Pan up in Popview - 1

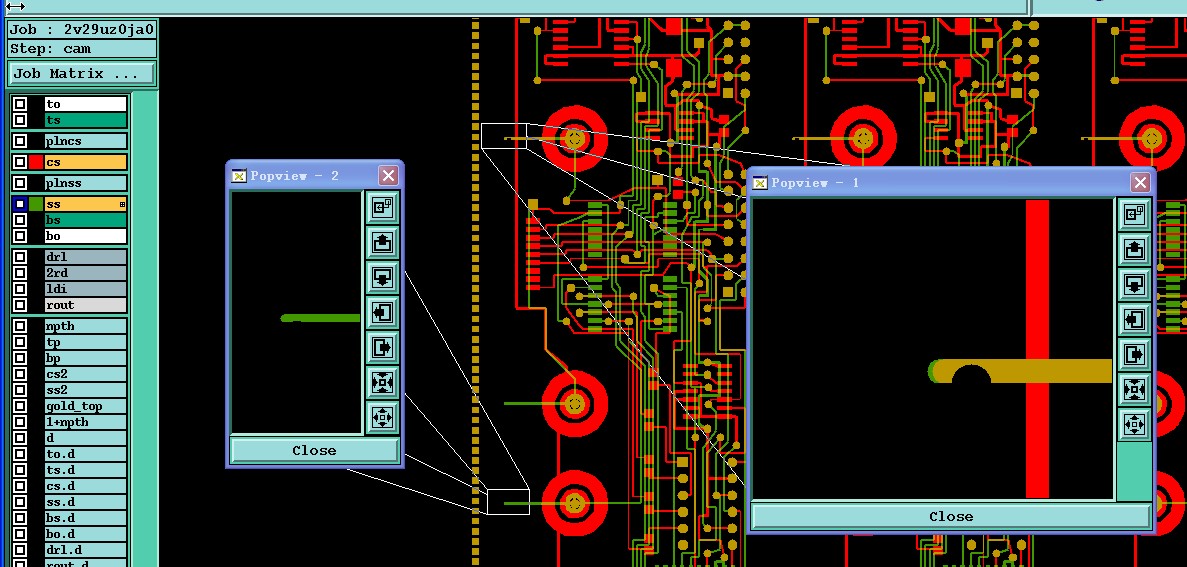click(x=1134, y=249)
